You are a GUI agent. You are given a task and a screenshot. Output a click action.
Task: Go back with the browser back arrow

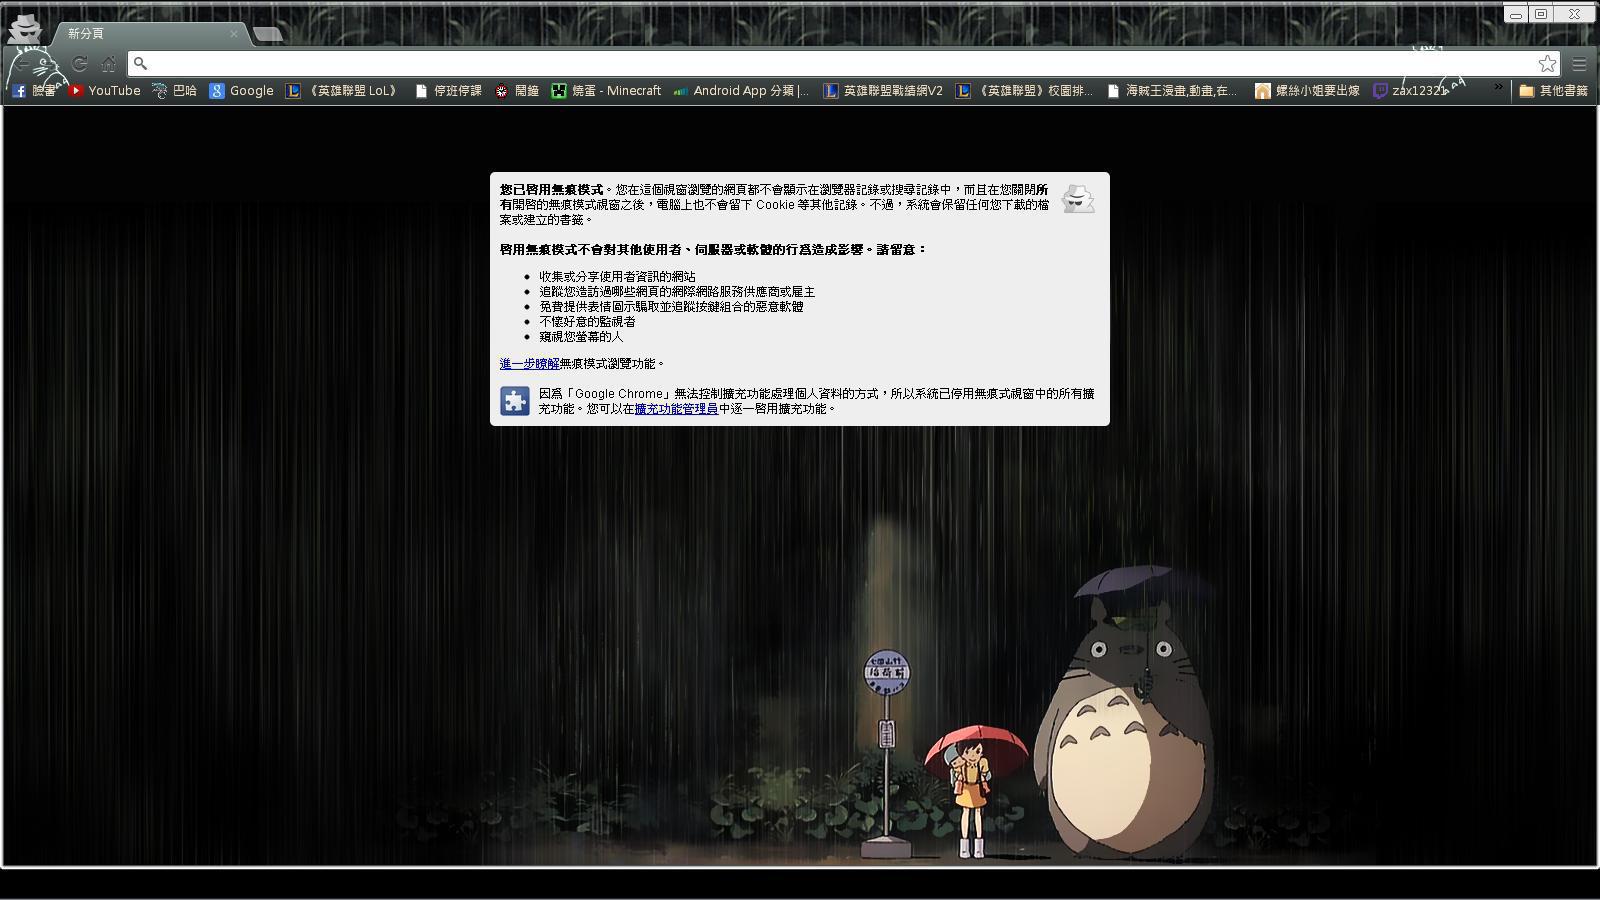(24, 64)
